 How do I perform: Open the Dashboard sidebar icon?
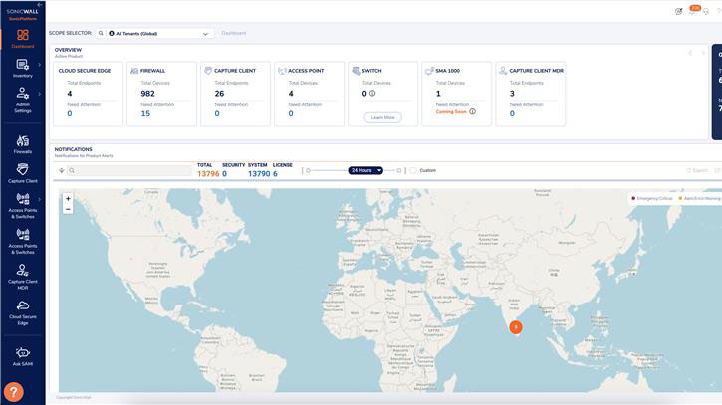click(23, 38)
